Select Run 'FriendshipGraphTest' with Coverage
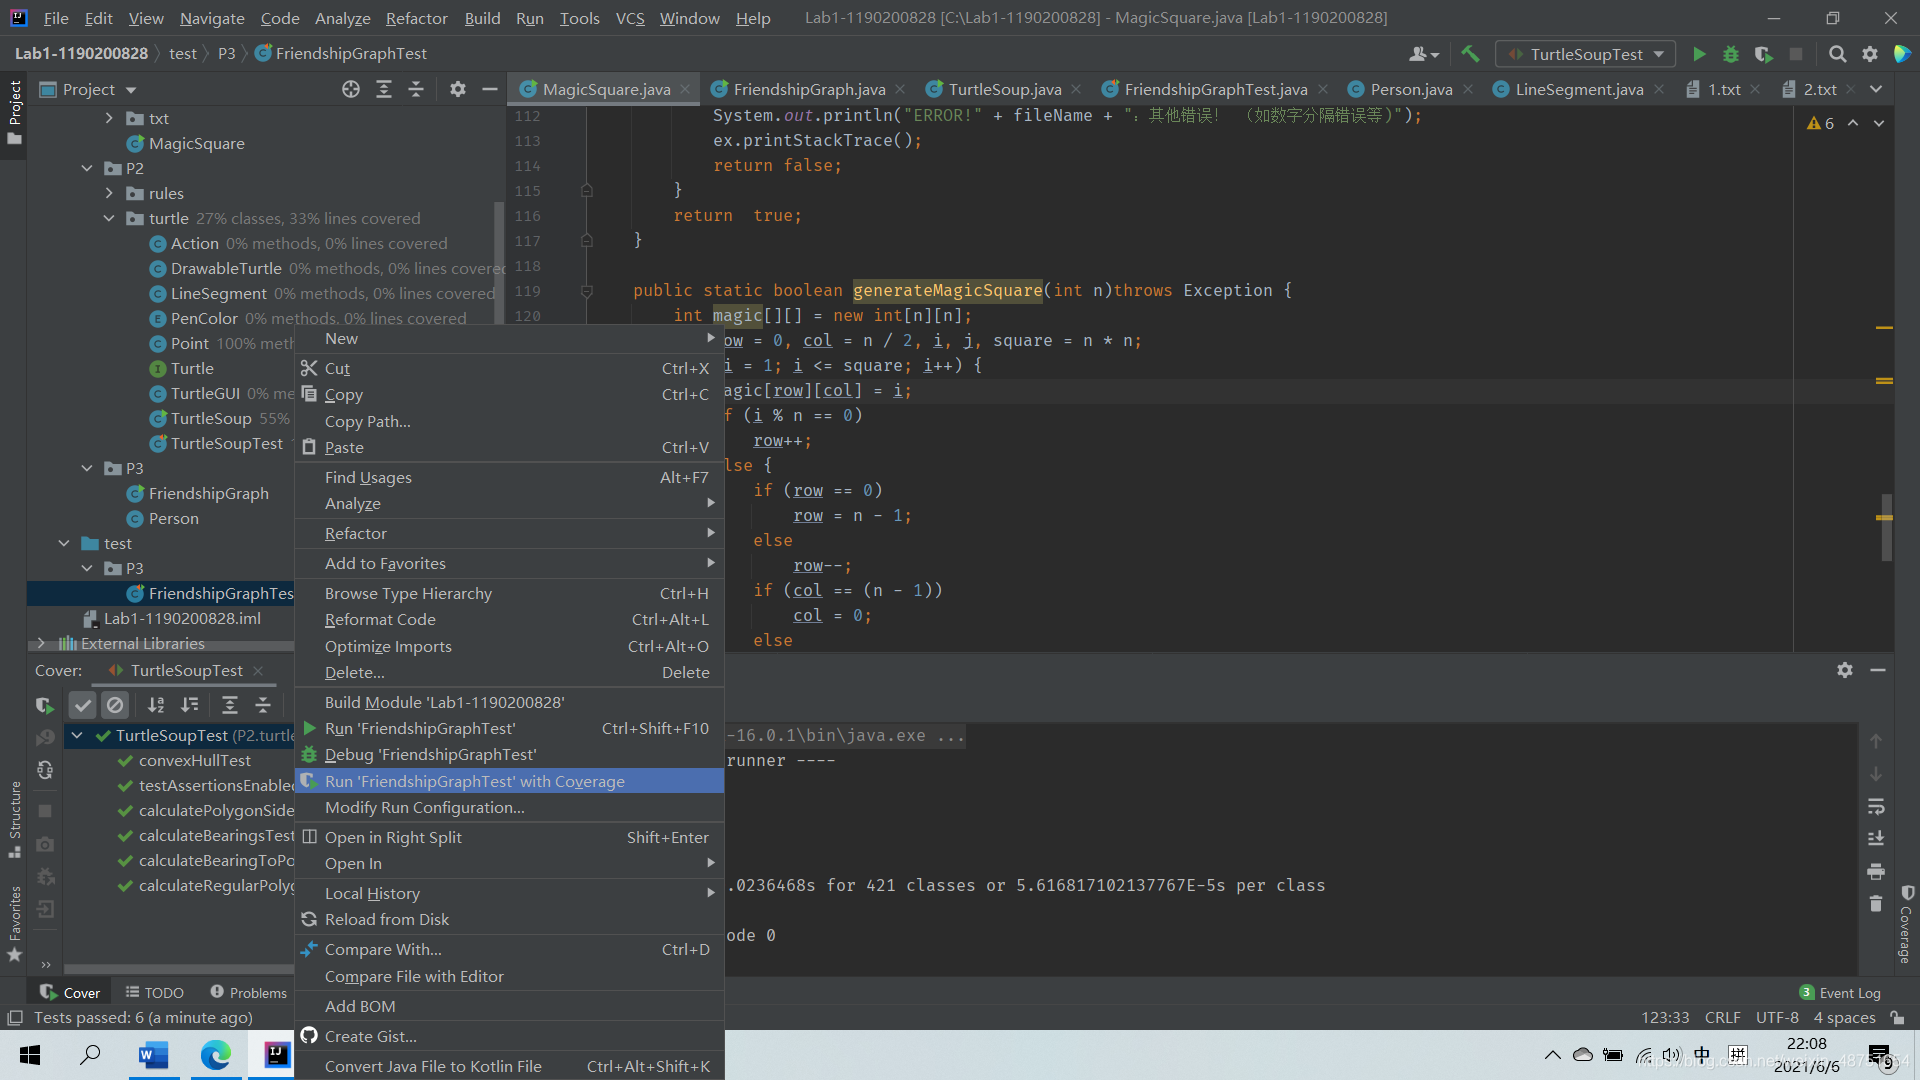 pyautogui.click(x=509, y=781)
